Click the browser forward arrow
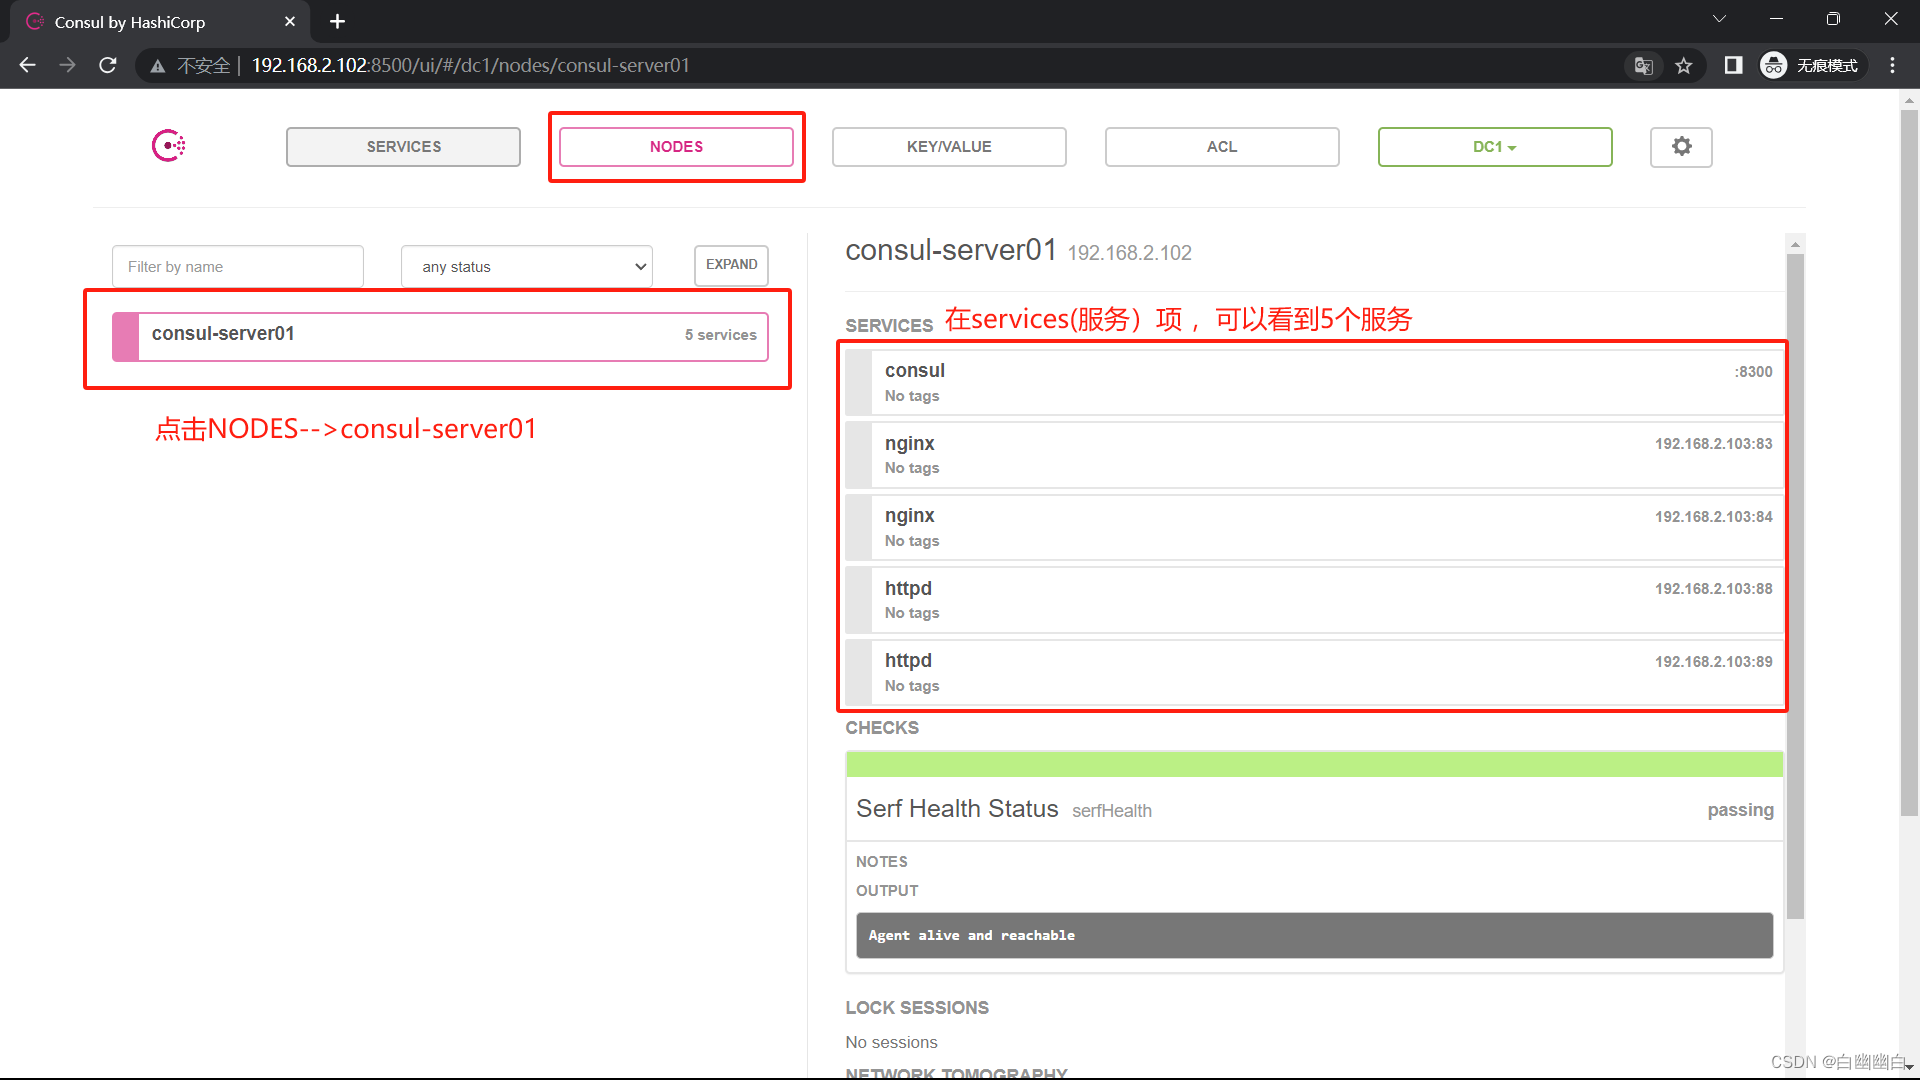Image resolution: width=1920 pixels, height=1080 pixels. click(67, 65)
